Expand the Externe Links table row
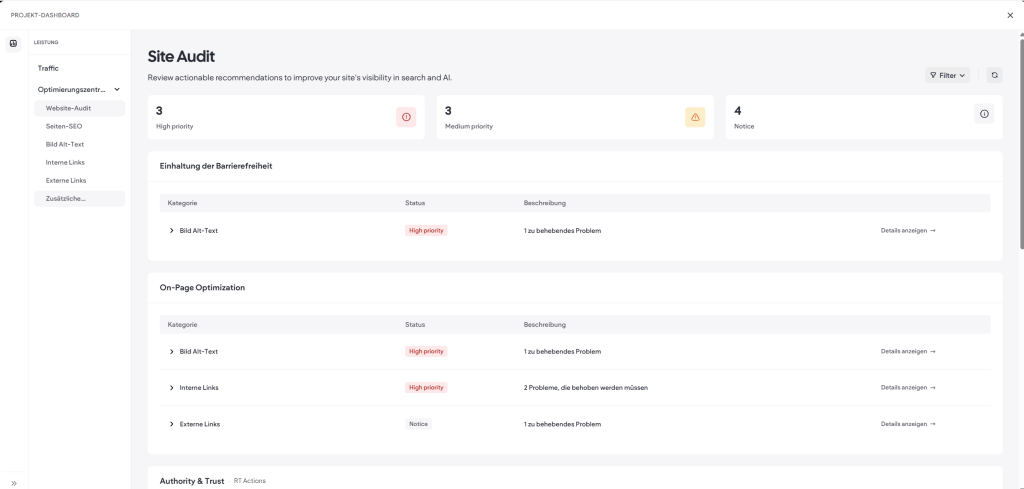The image size is (1024, 489). [x=172, y=424]
